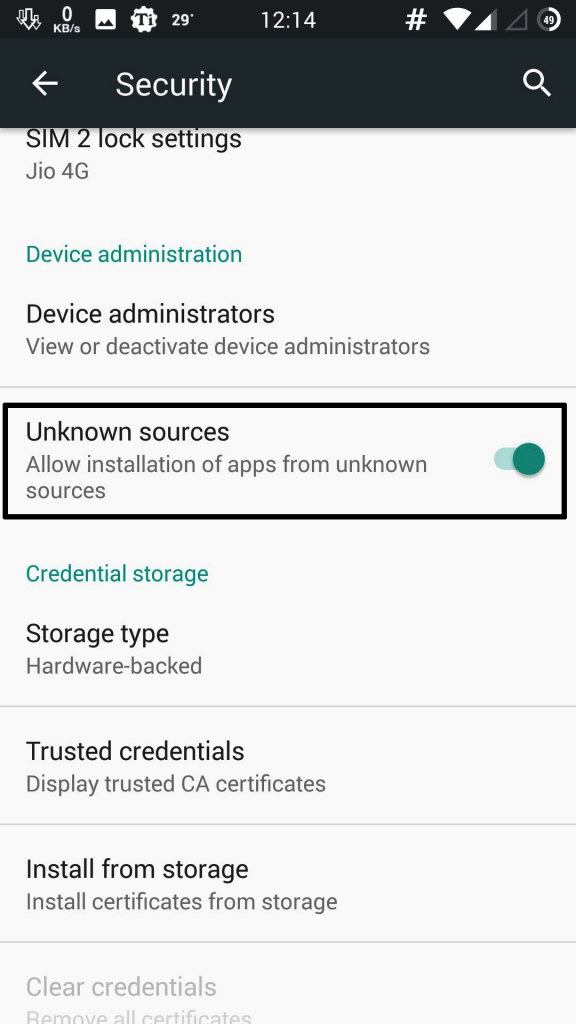576x1024 pixels.
Task: Tap the Wi-Fi signal icon
Action: tap(457, 20)
